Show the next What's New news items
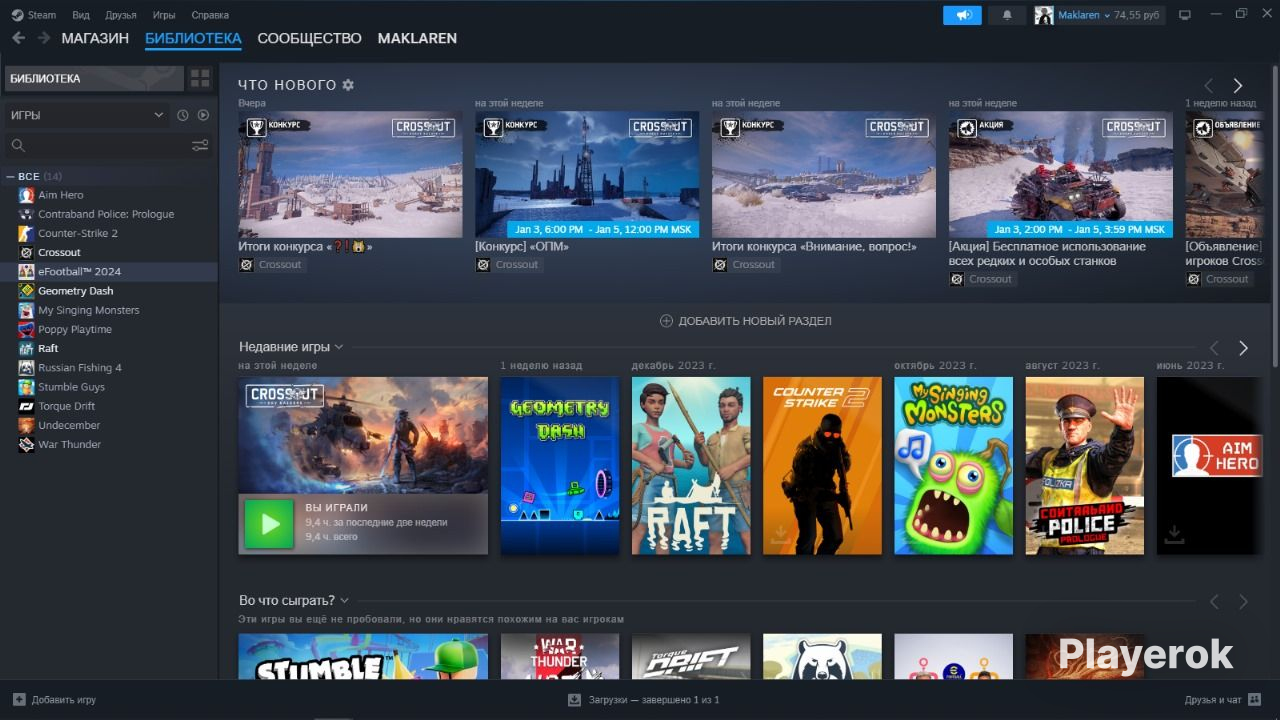 click(x=1237, y=86)
